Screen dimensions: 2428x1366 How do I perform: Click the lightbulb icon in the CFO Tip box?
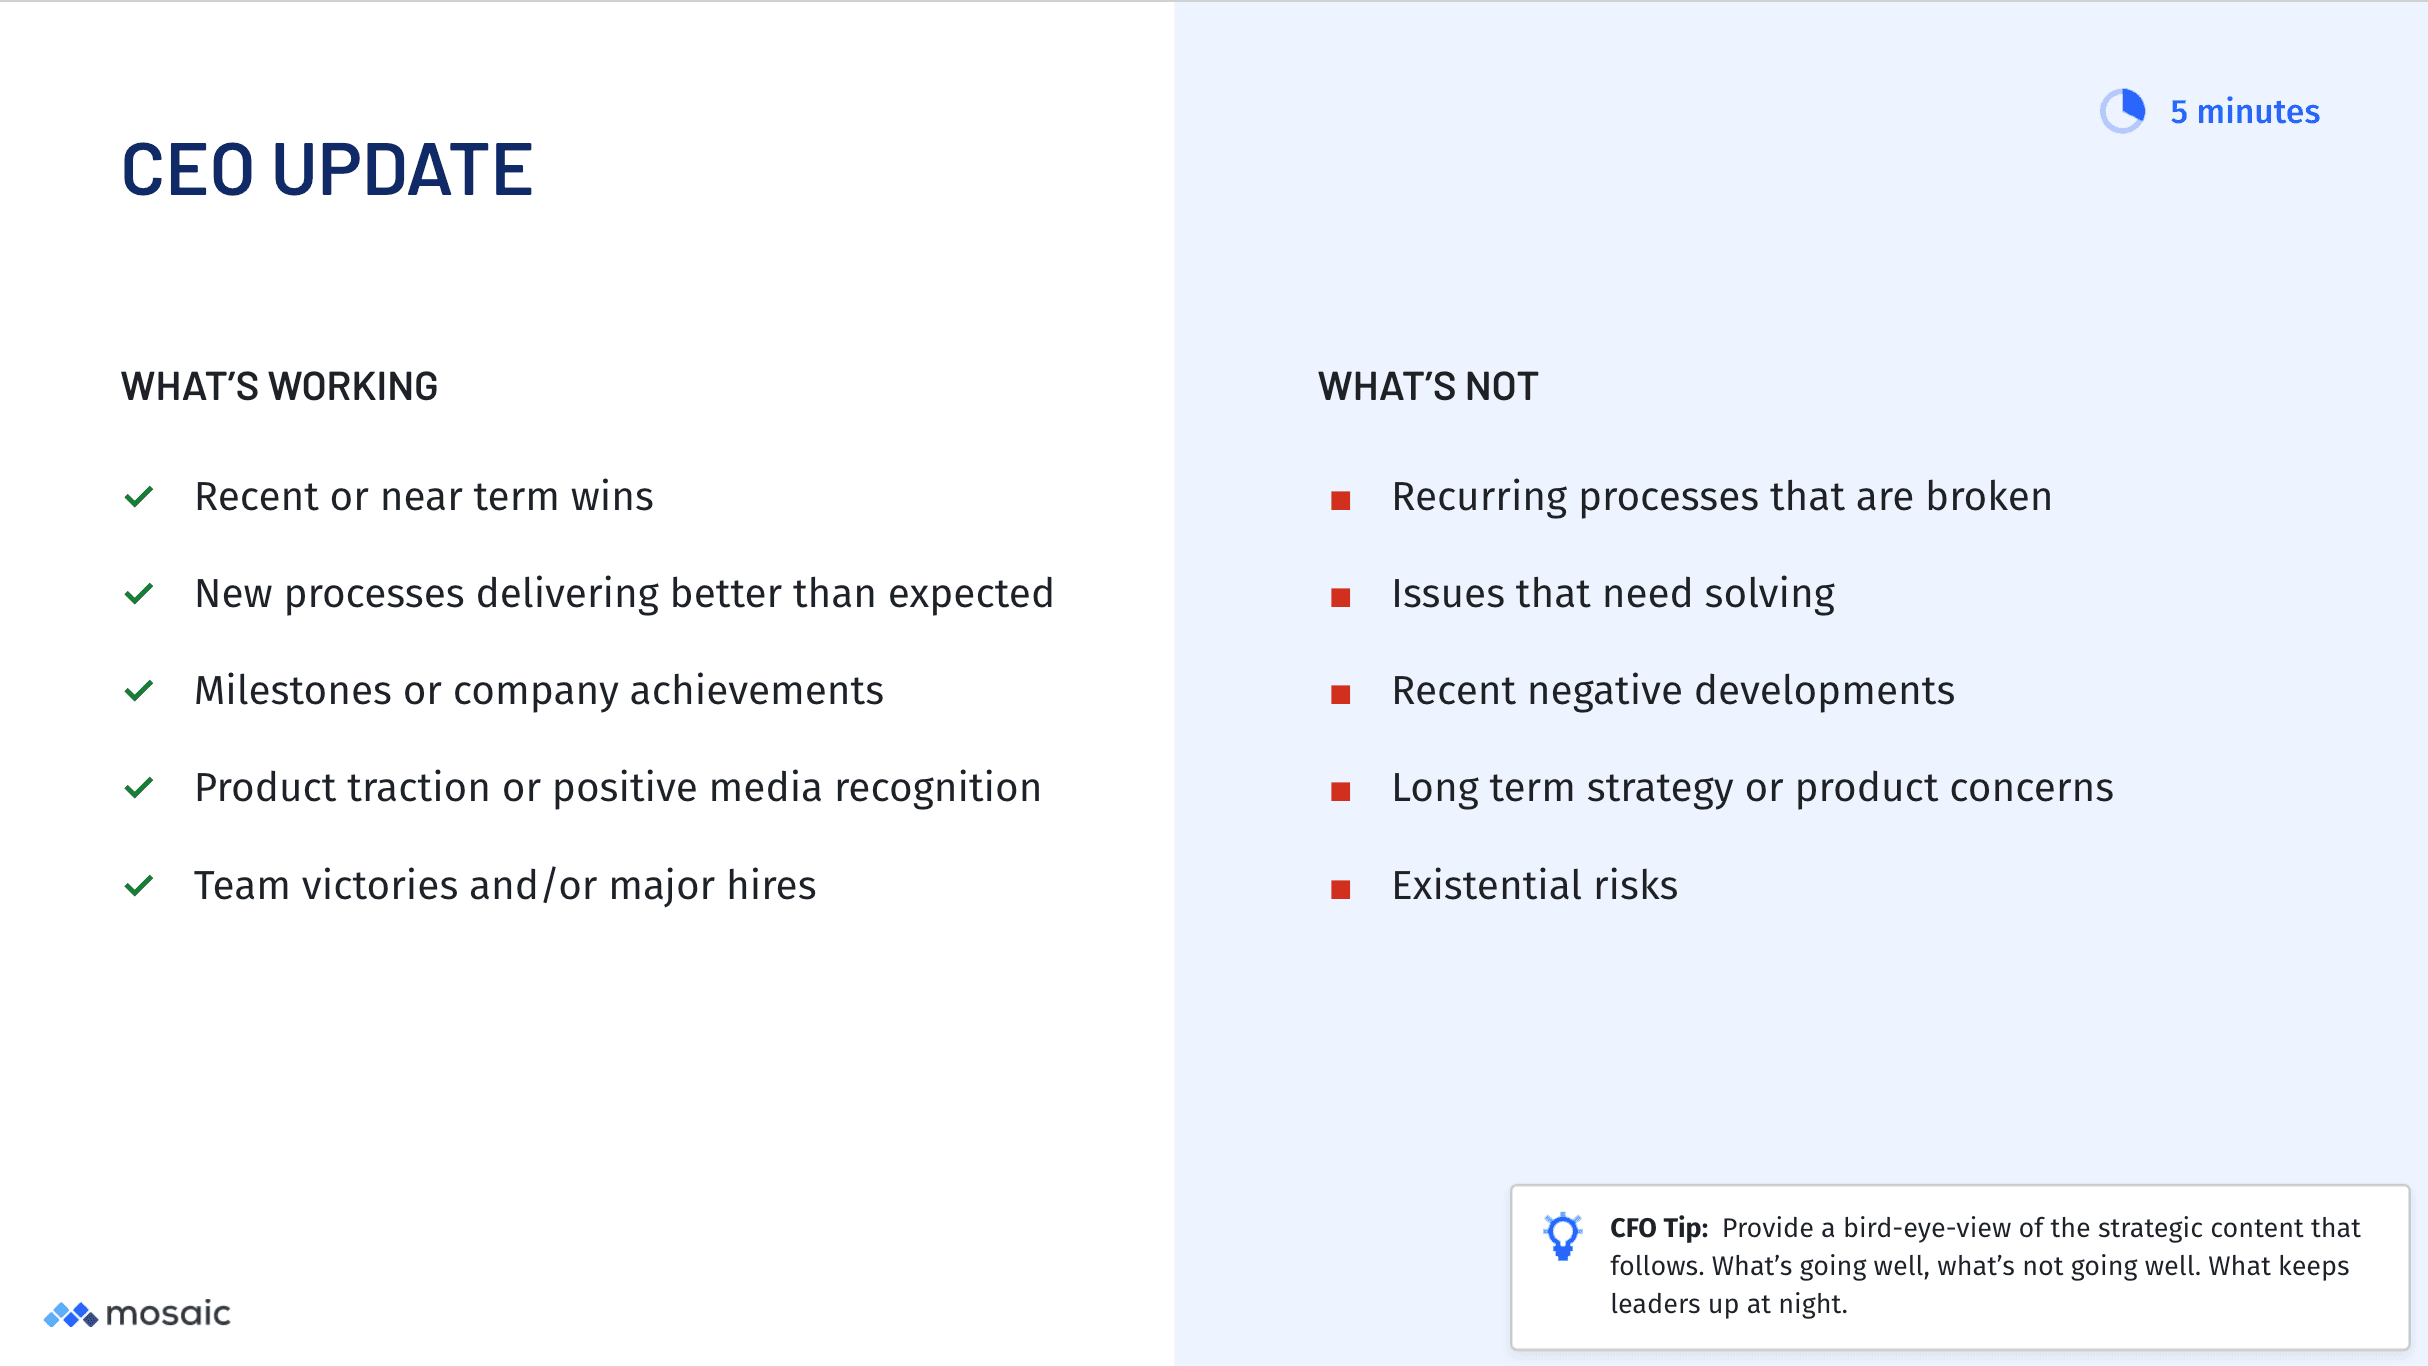(x=1562, y=1236)
